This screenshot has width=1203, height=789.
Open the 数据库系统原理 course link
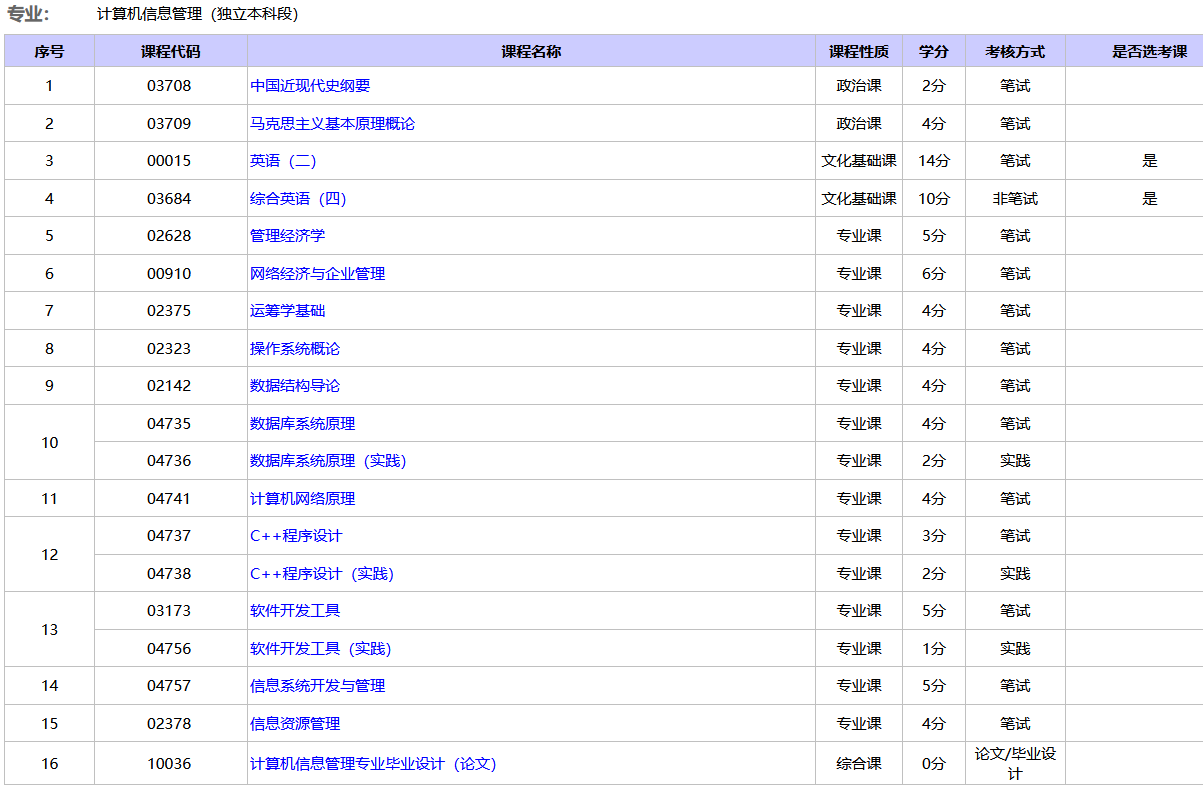pyautogui.click(x=302, y=424)
